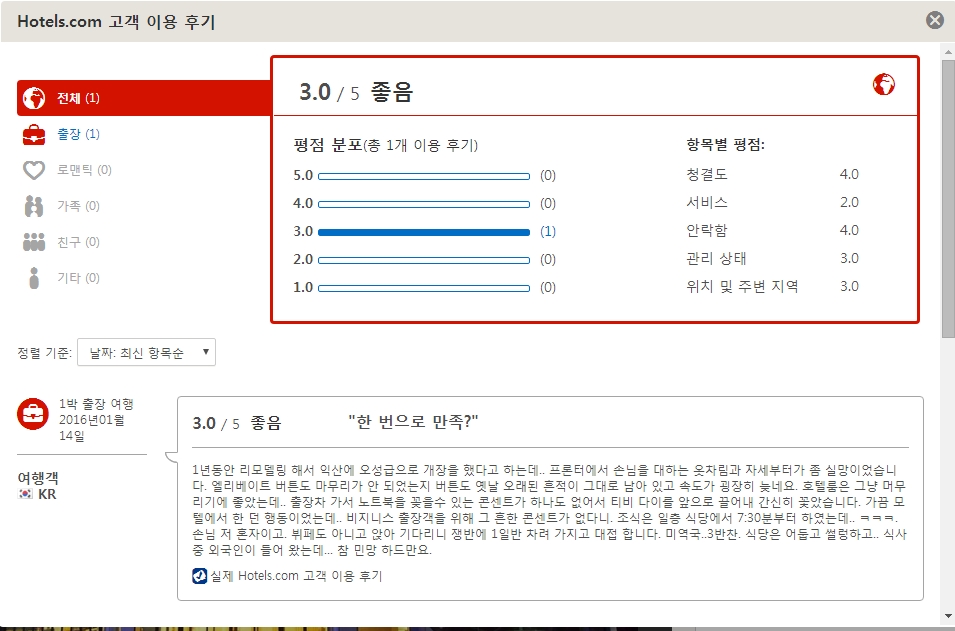Click the red briefcase icon beside the review

click(33, 414)
